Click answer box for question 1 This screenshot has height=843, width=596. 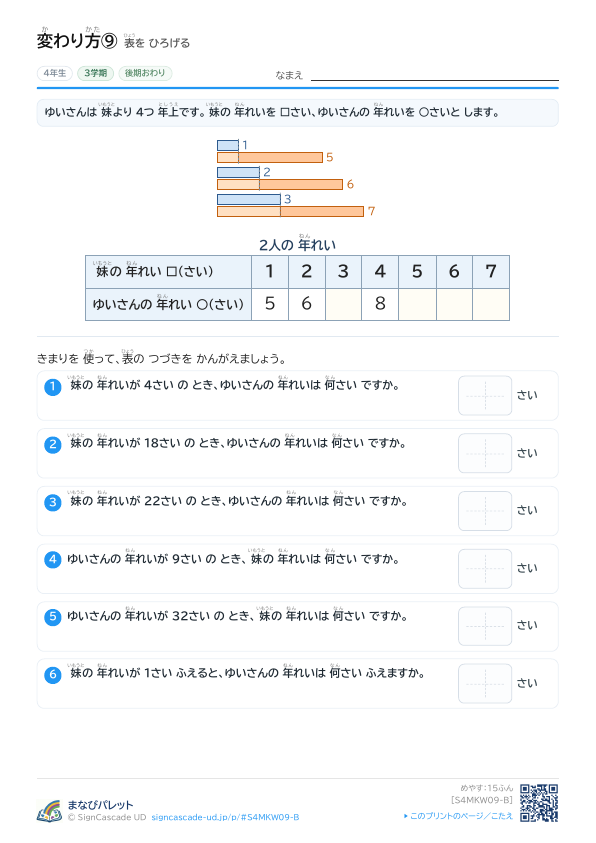(485, 396)
